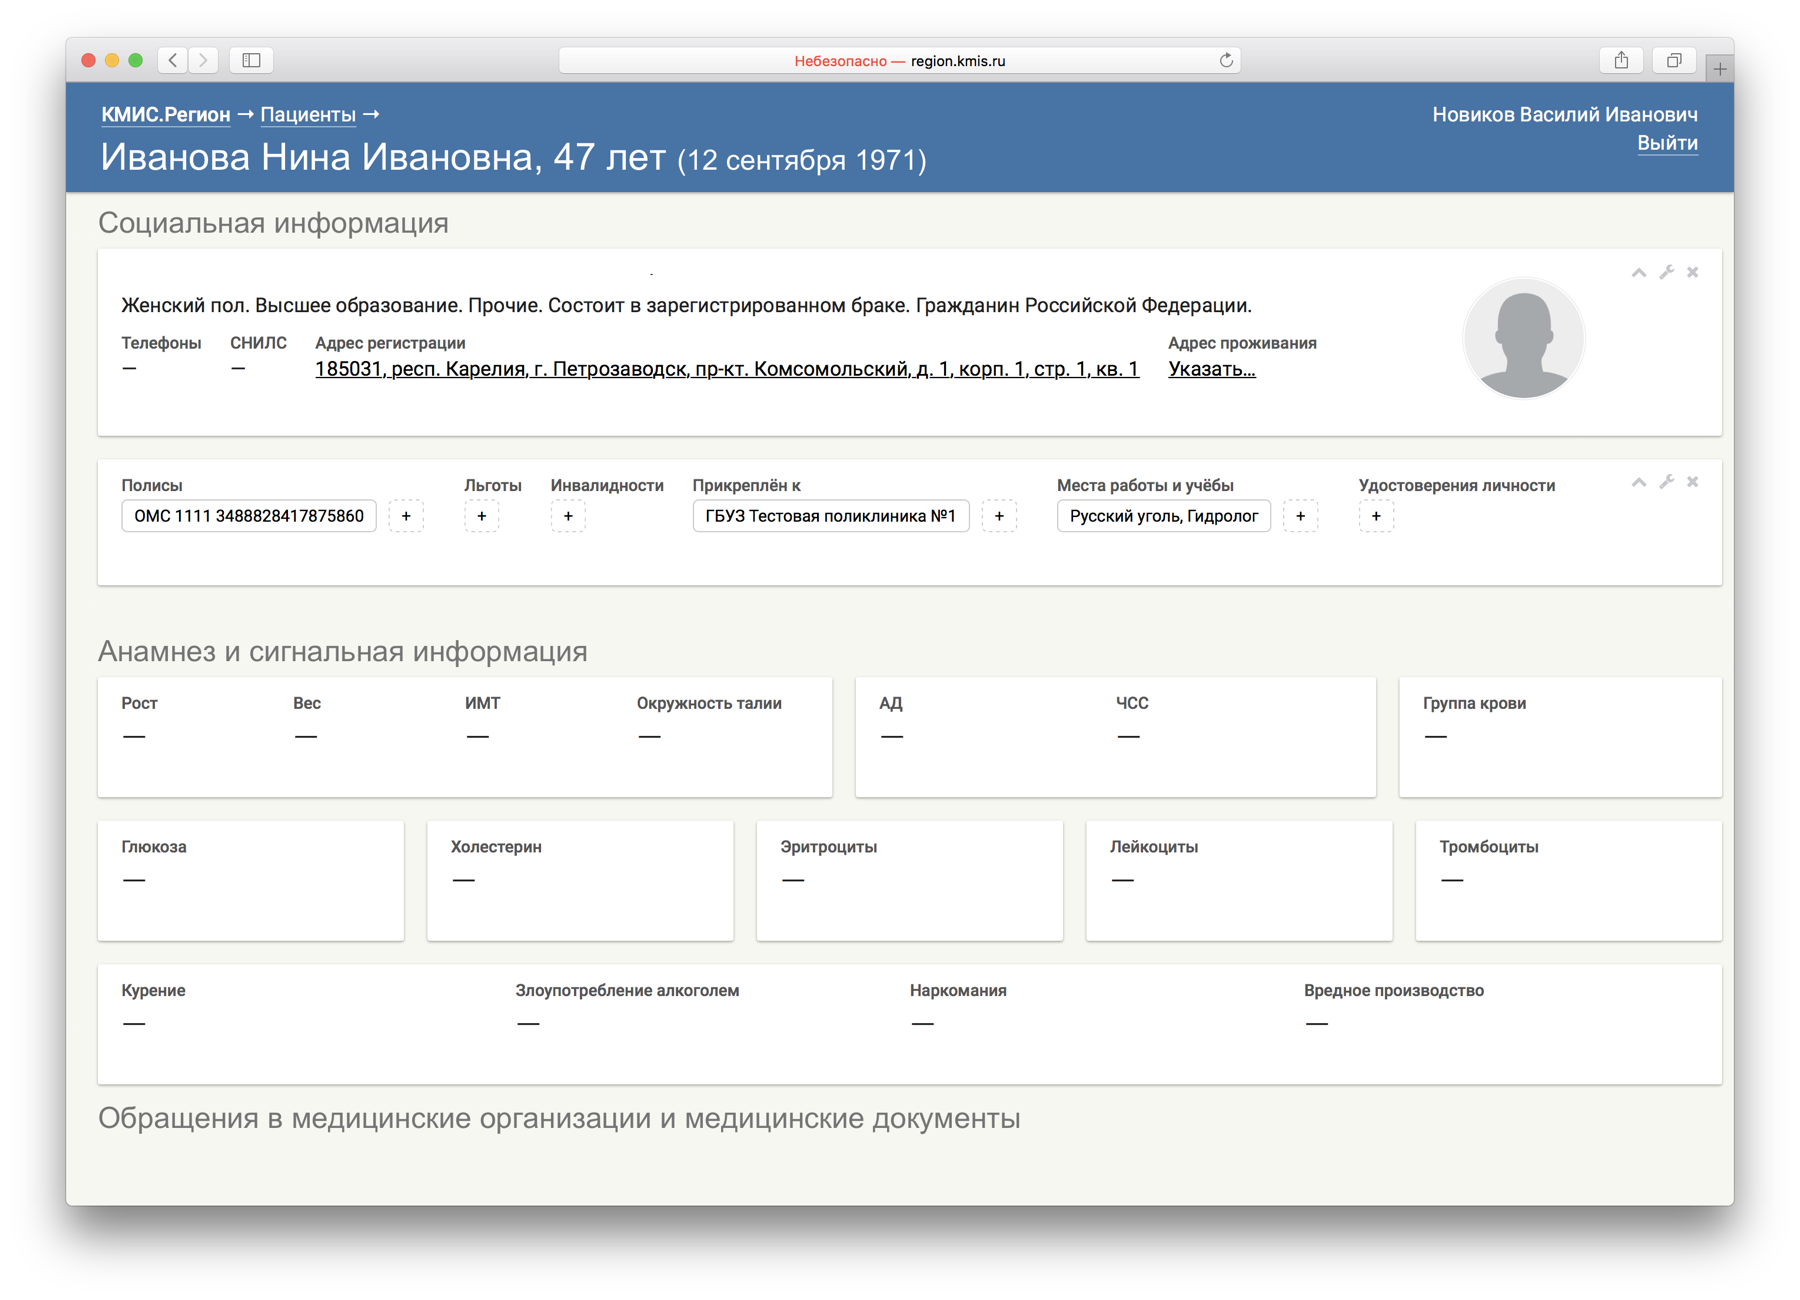Toggle the Safari sidebar
1800x1300 pixels.
[x=252, y=60]
